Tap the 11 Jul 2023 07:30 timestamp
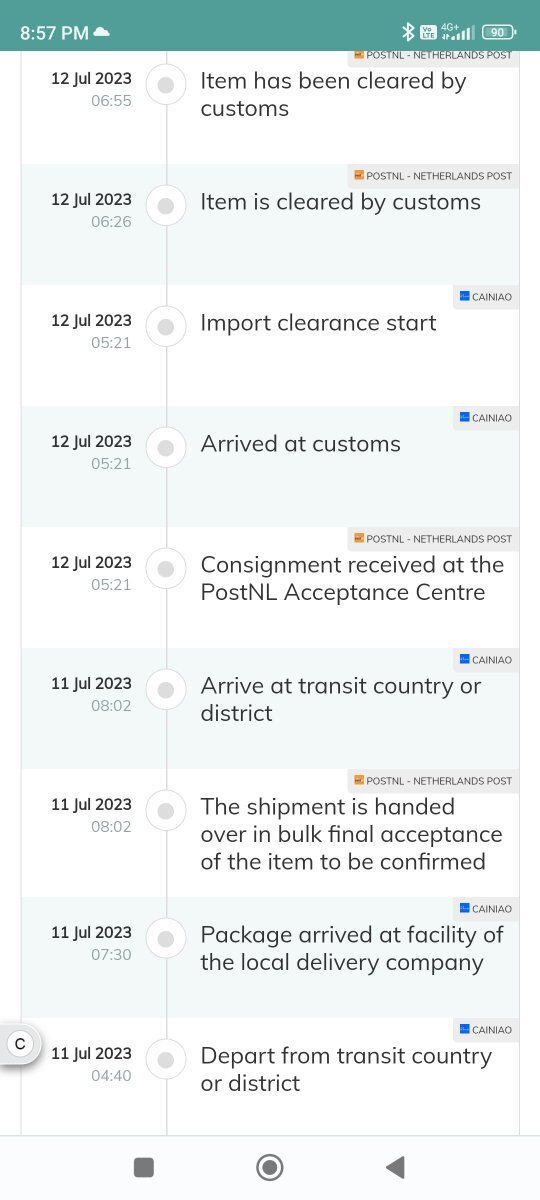This screenshot has width=540, height=1200. click(x=92, y=943)
